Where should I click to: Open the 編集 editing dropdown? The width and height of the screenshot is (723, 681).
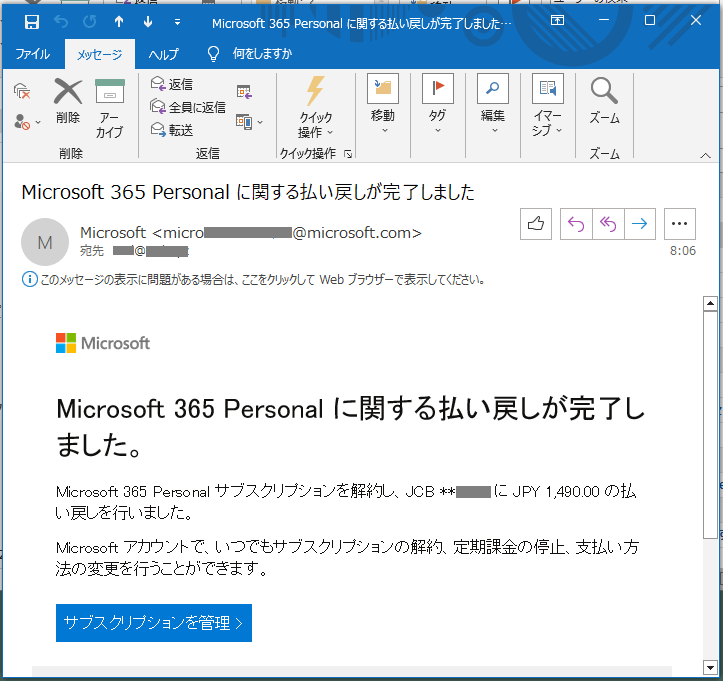[x=493, y=104]
